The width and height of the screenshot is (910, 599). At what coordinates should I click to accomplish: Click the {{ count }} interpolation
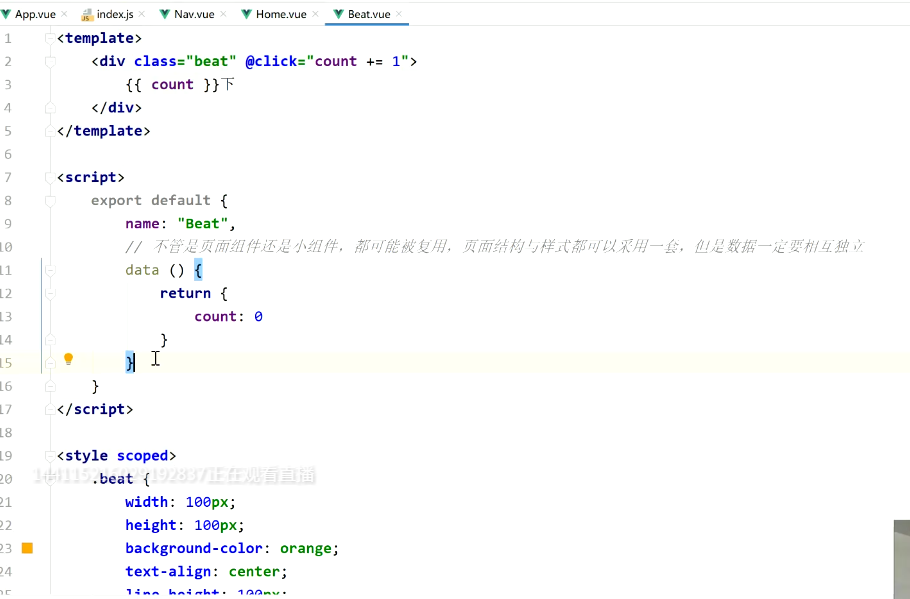[172, 85]
